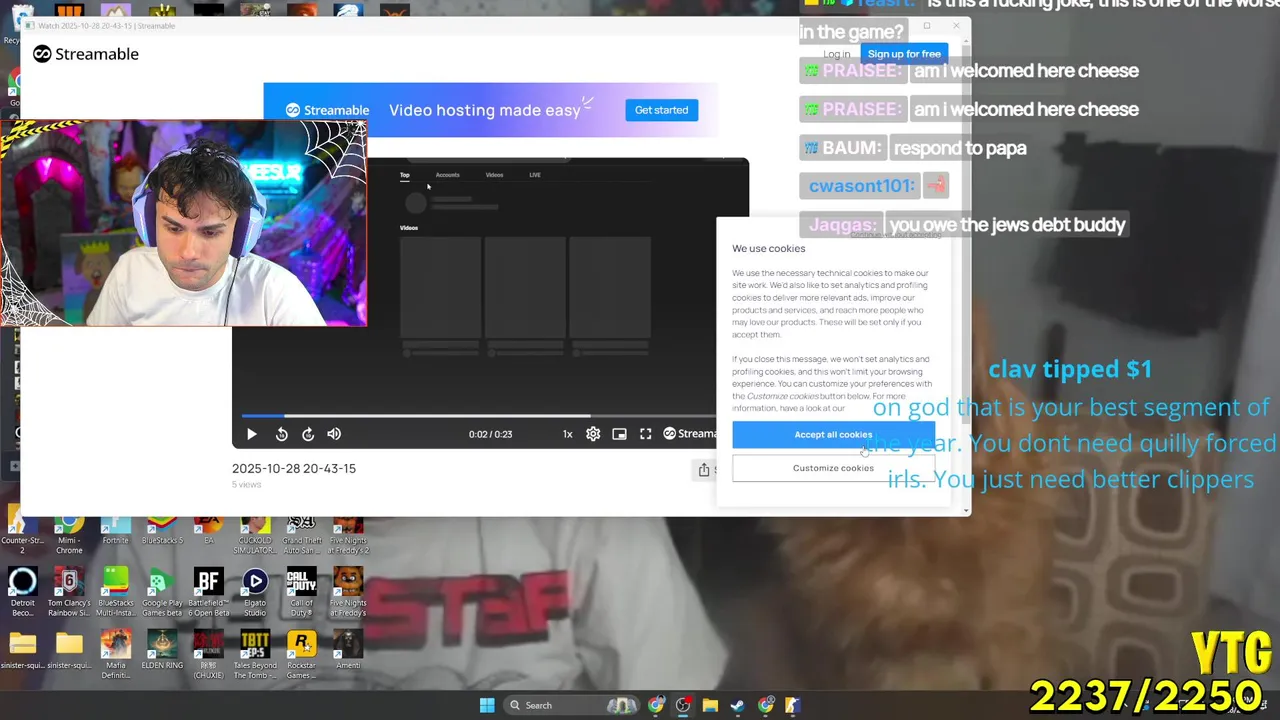Select Top tab in the video
The width and height of the screenshot is (1280, 720).
405,175
